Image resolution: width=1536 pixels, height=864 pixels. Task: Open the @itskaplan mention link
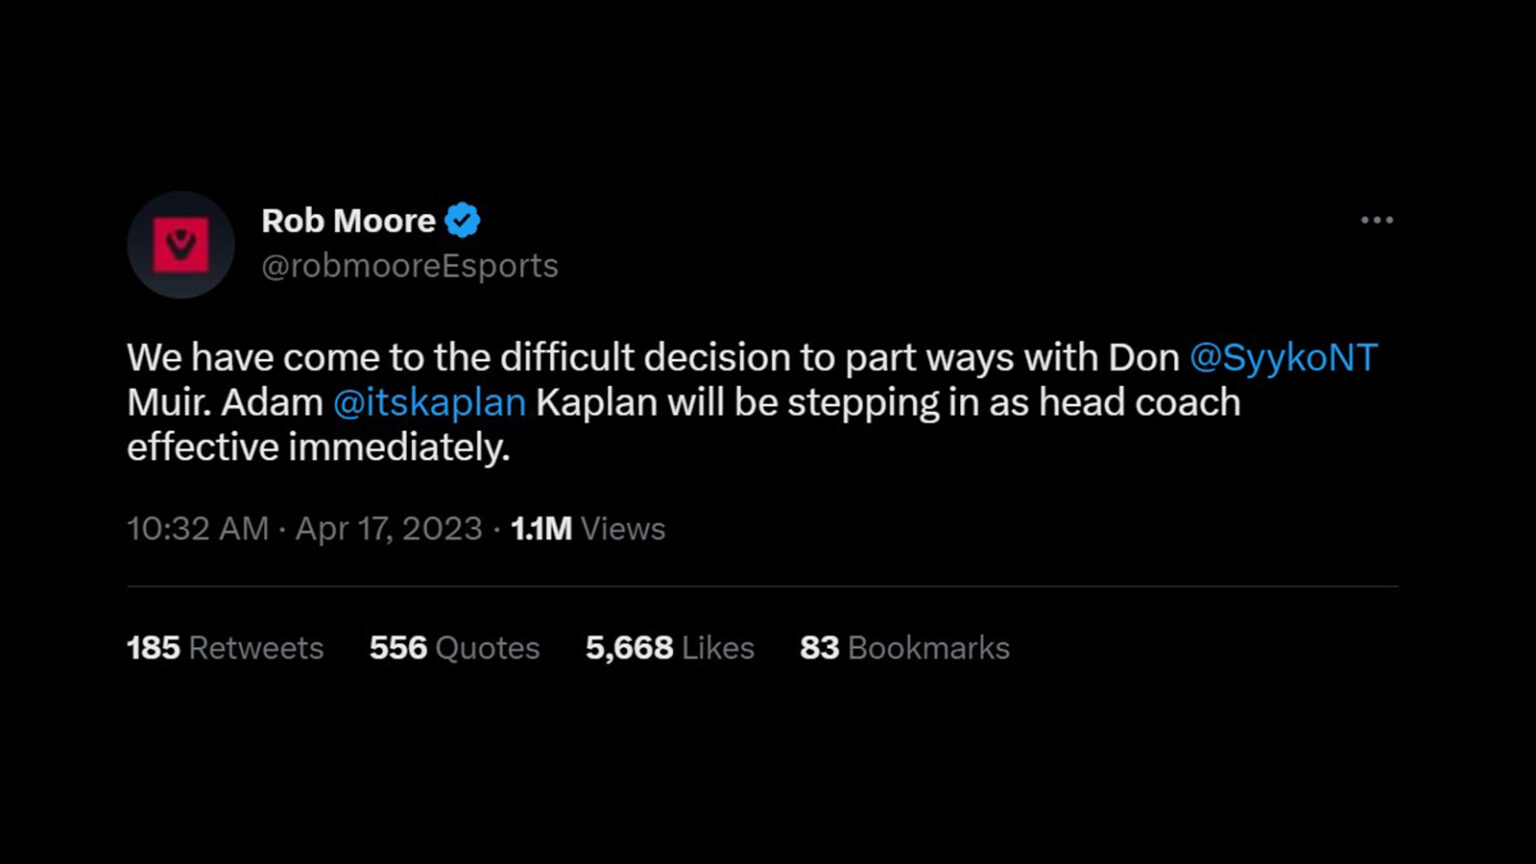pyautogui.click(x=429, y=402)
